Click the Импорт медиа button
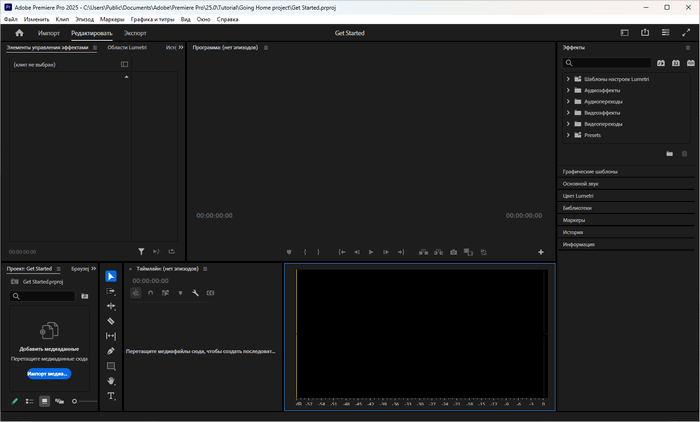 [x=49, y=374]
